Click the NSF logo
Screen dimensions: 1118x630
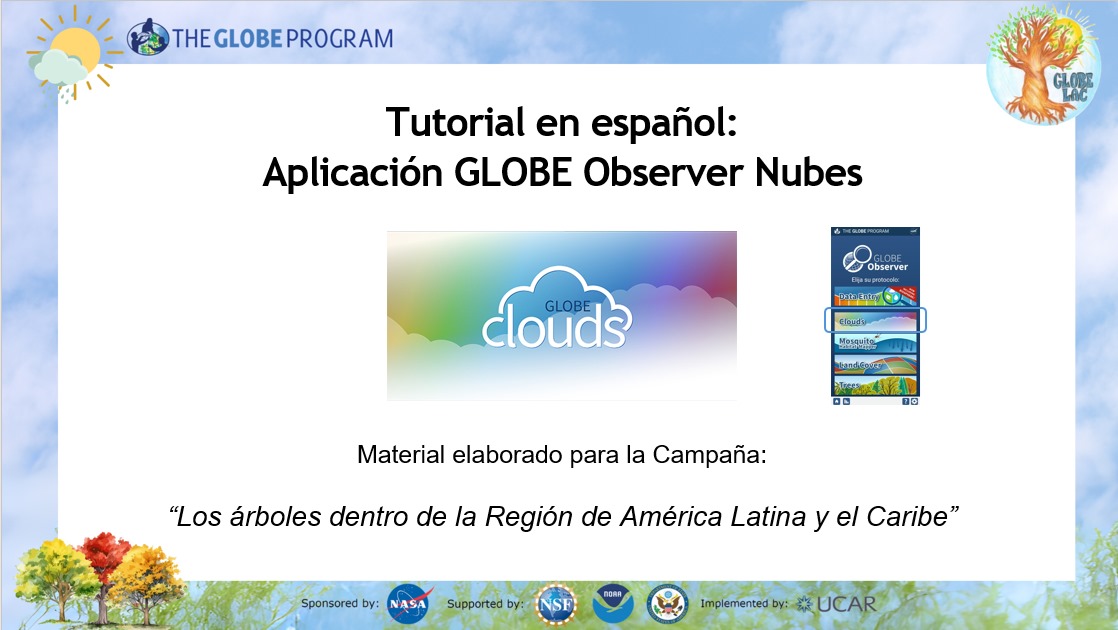coord(556,604)
